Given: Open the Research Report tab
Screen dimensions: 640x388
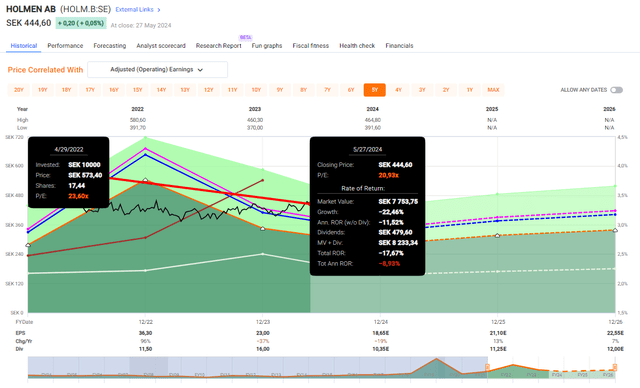Looking at the screenshot, I should pyautogui.click(x=218, y=46).
